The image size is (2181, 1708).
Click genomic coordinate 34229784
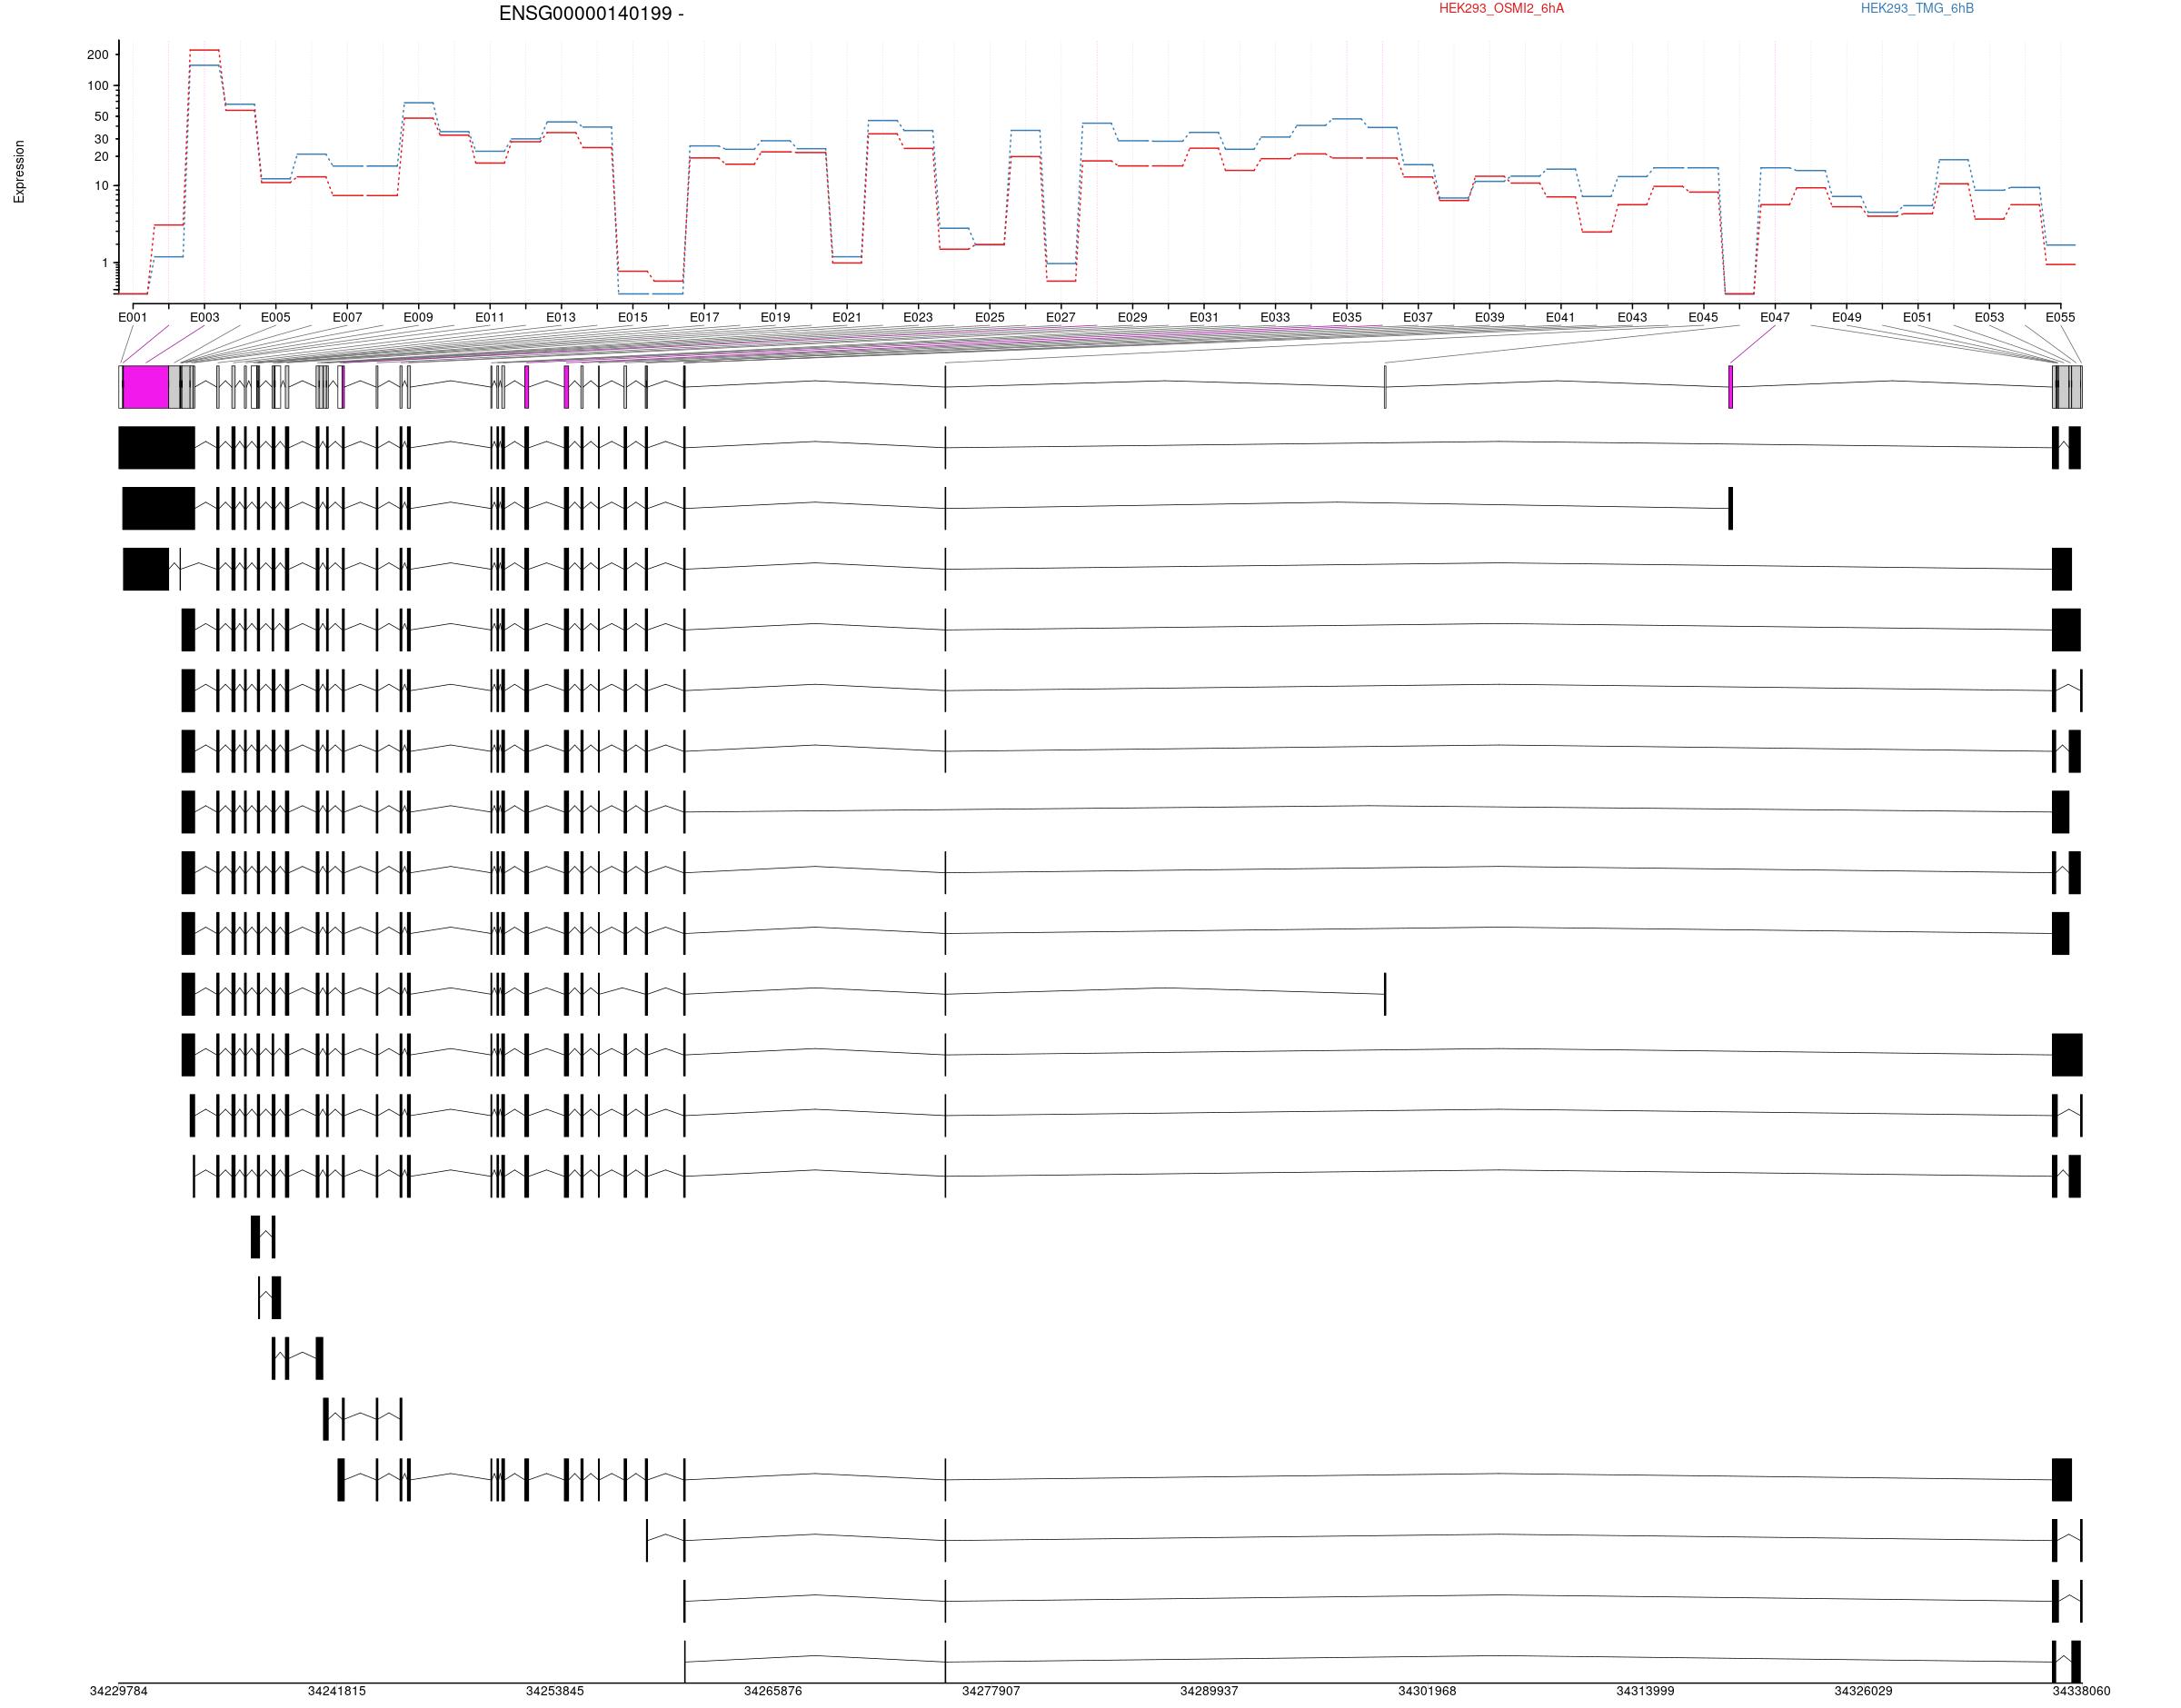119,1691
